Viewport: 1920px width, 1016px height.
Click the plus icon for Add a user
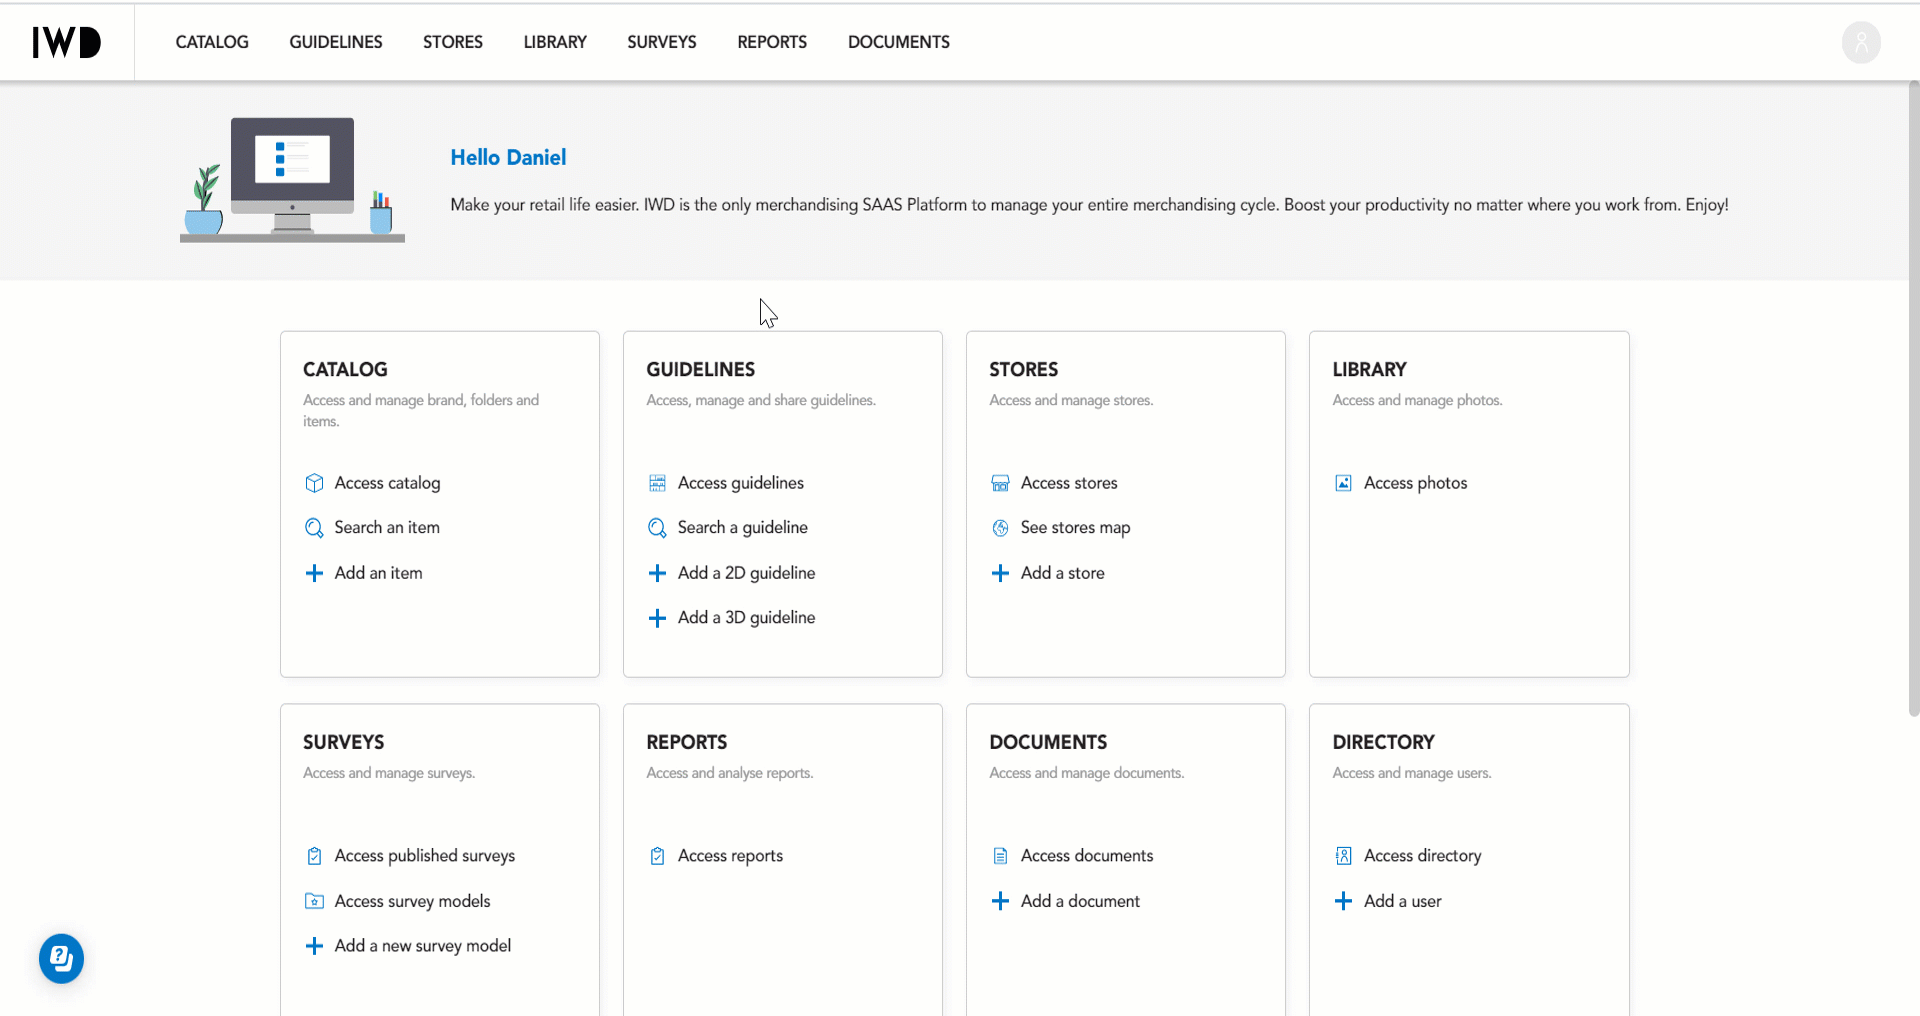coord(1343,901)
